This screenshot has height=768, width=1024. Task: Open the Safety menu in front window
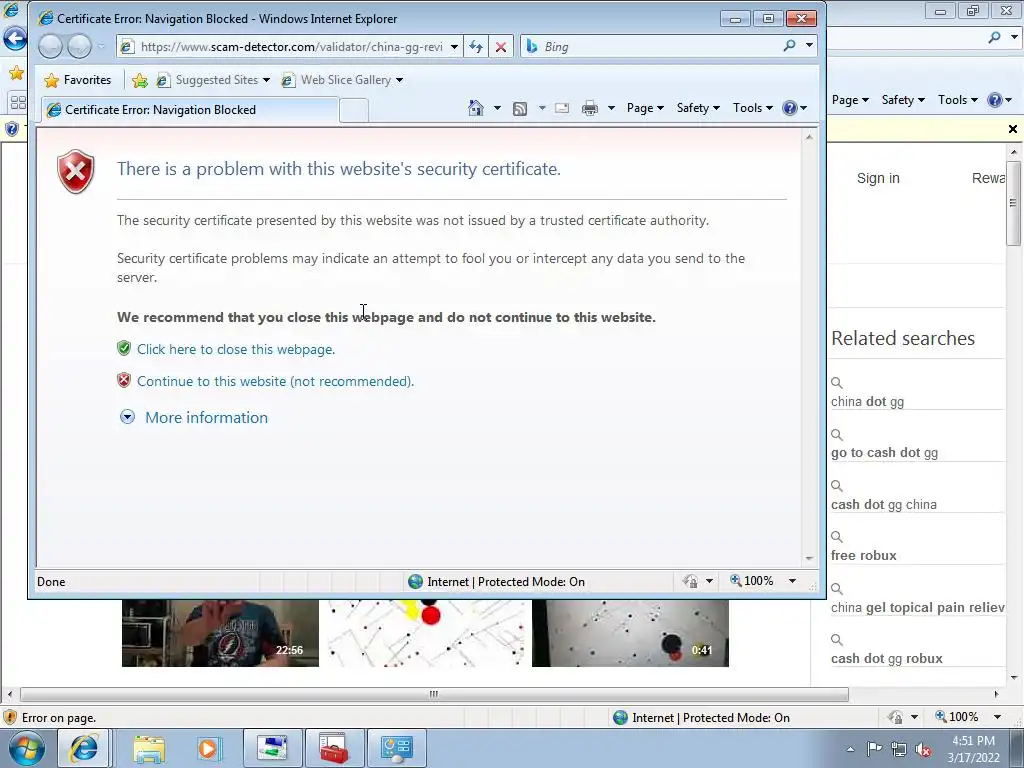(x=698, y=108)
